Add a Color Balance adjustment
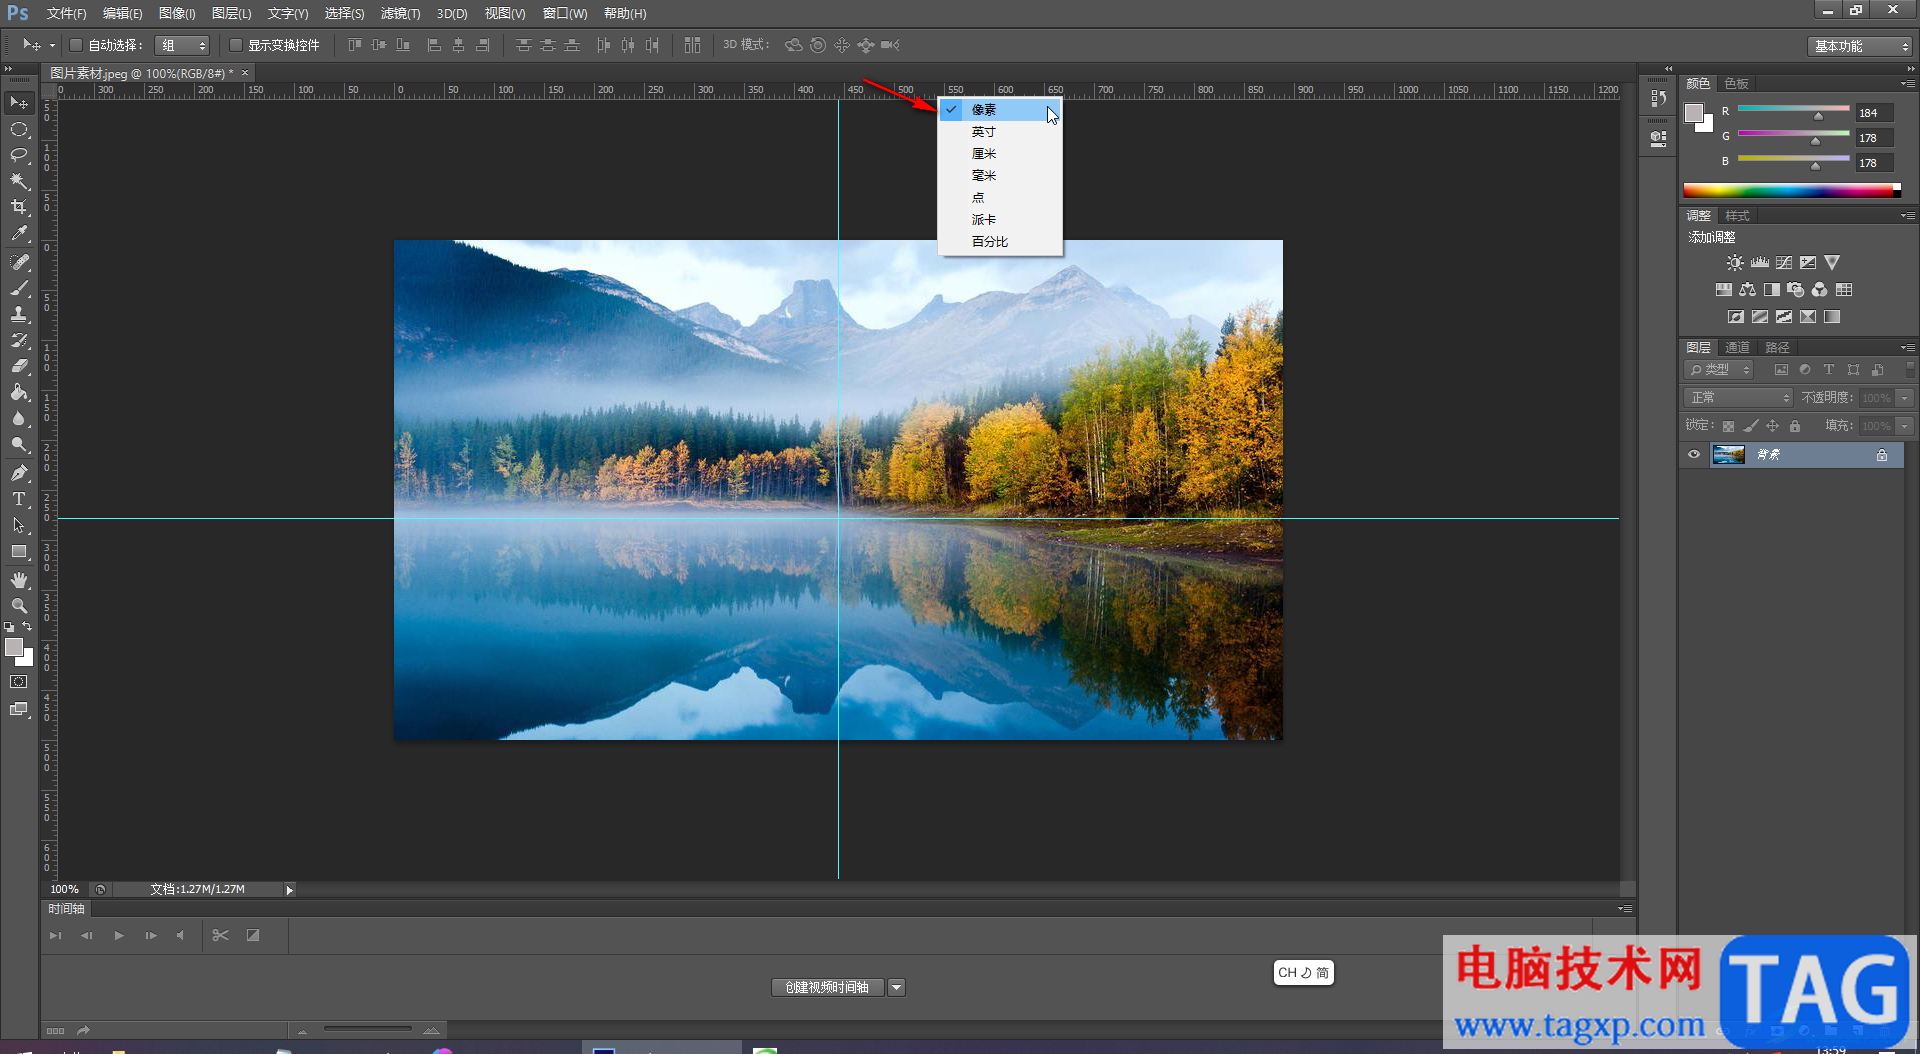Screen dimensions: 1920x1054 click(1747, 290)
